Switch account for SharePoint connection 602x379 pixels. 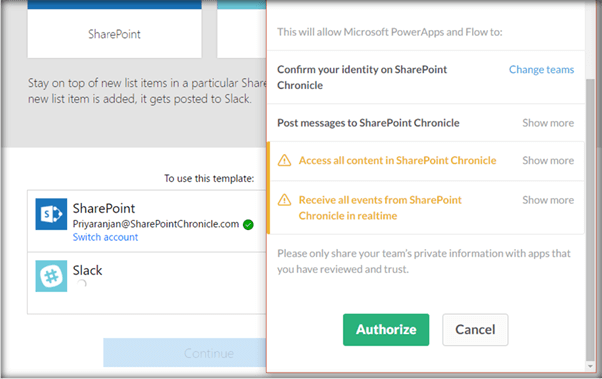(105, 237)
